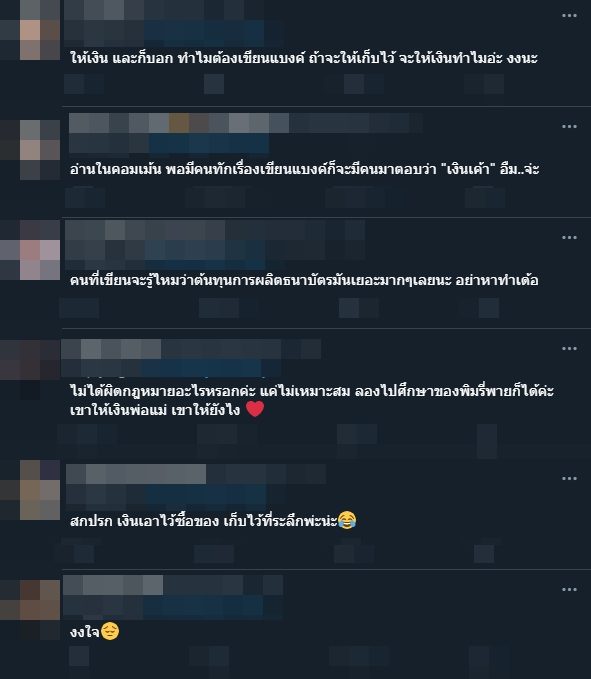
Task: Click the laughing-crying emoji in the สกปรก tweet
Action: 347,520
